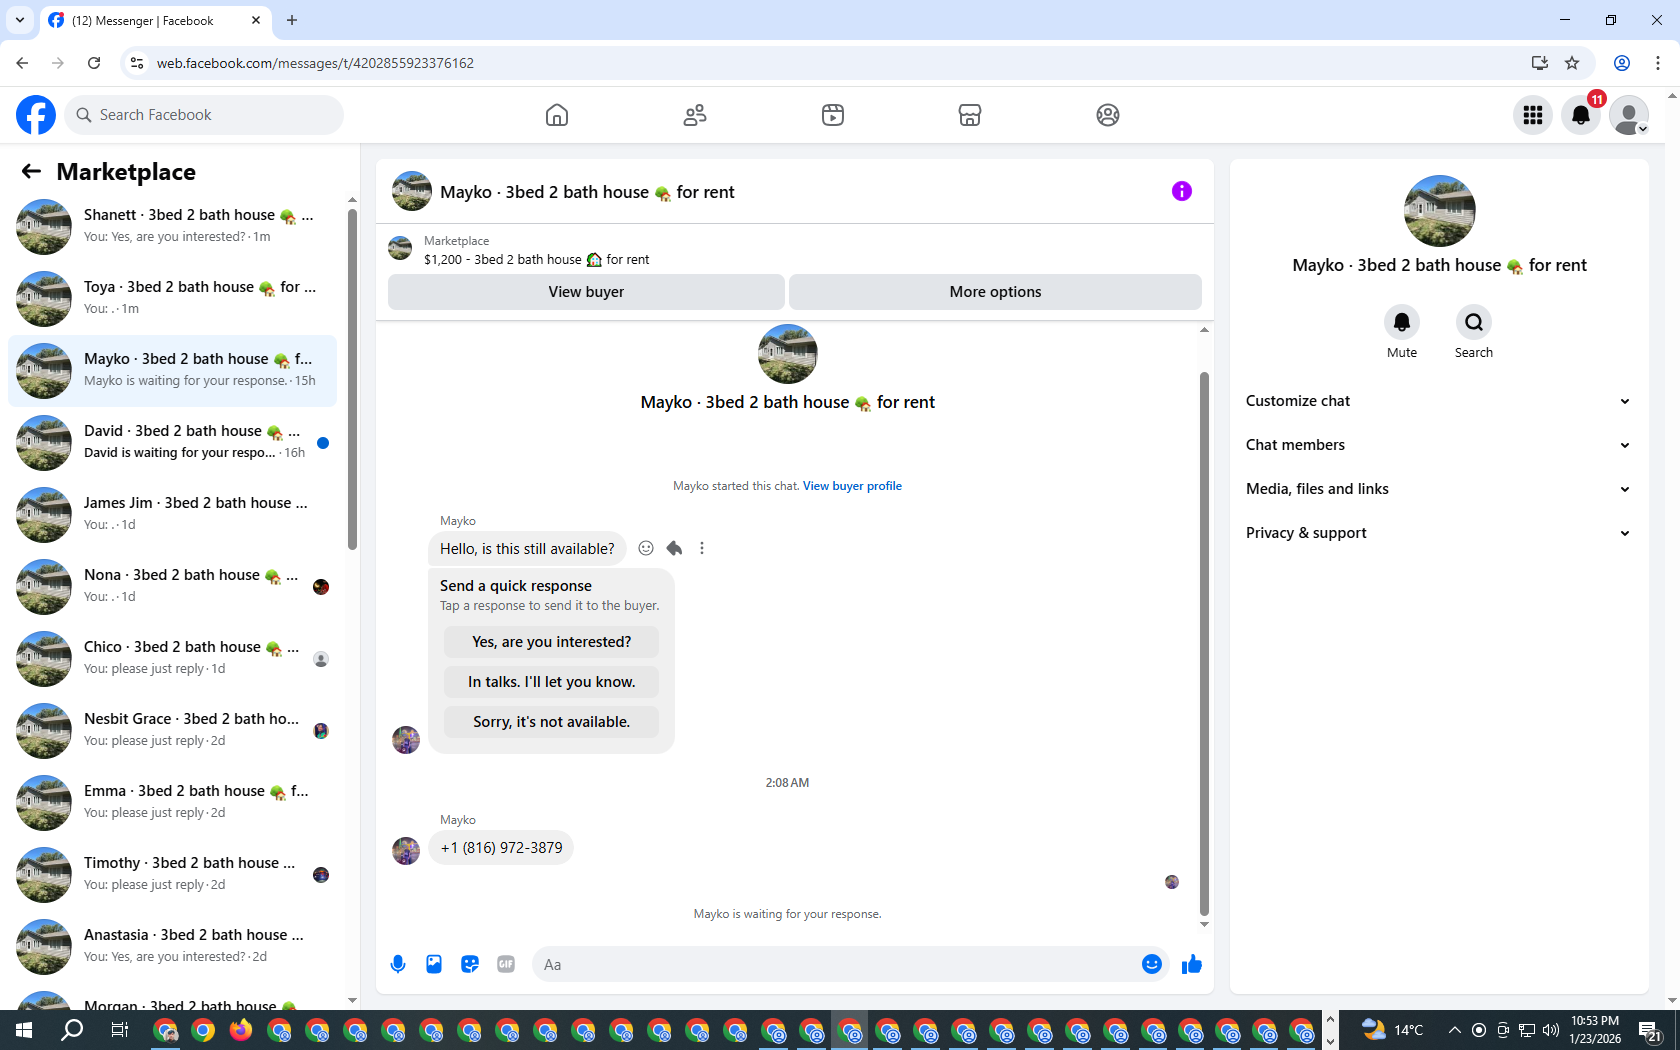Open the Nesbit Grace conversation

tap(172, 730)
